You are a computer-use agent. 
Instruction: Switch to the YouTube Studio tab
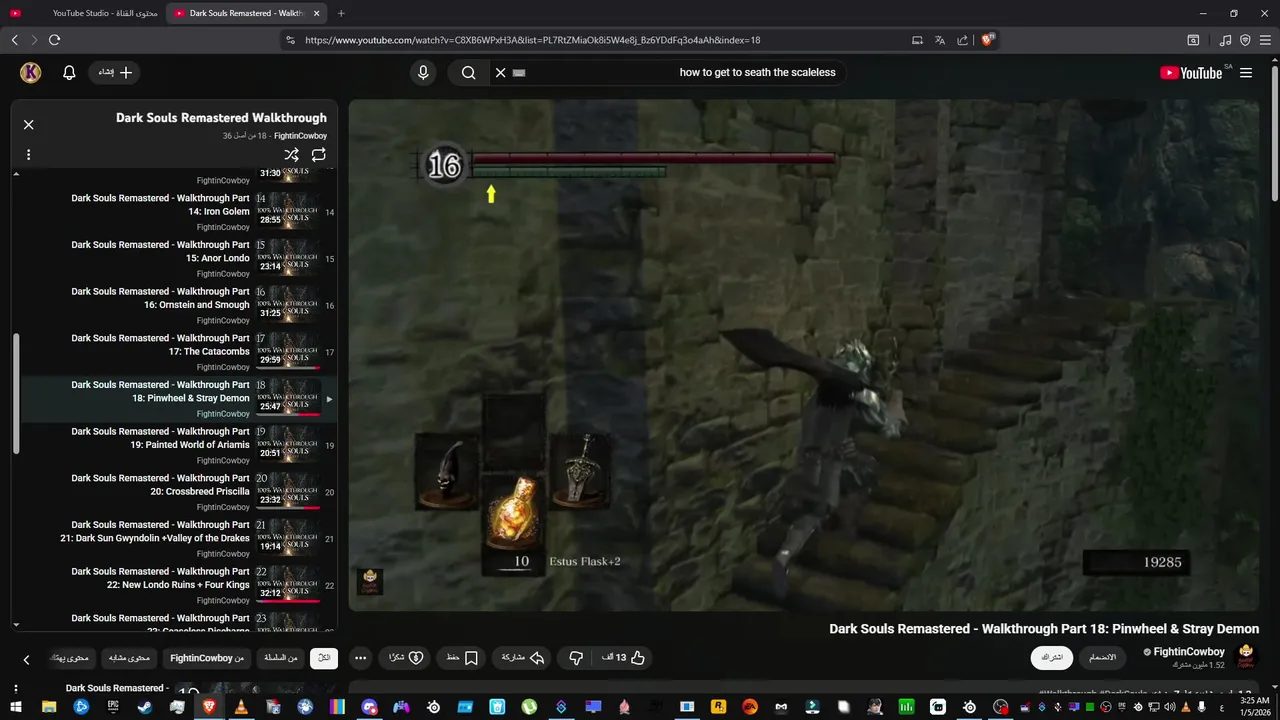[84, 13]
